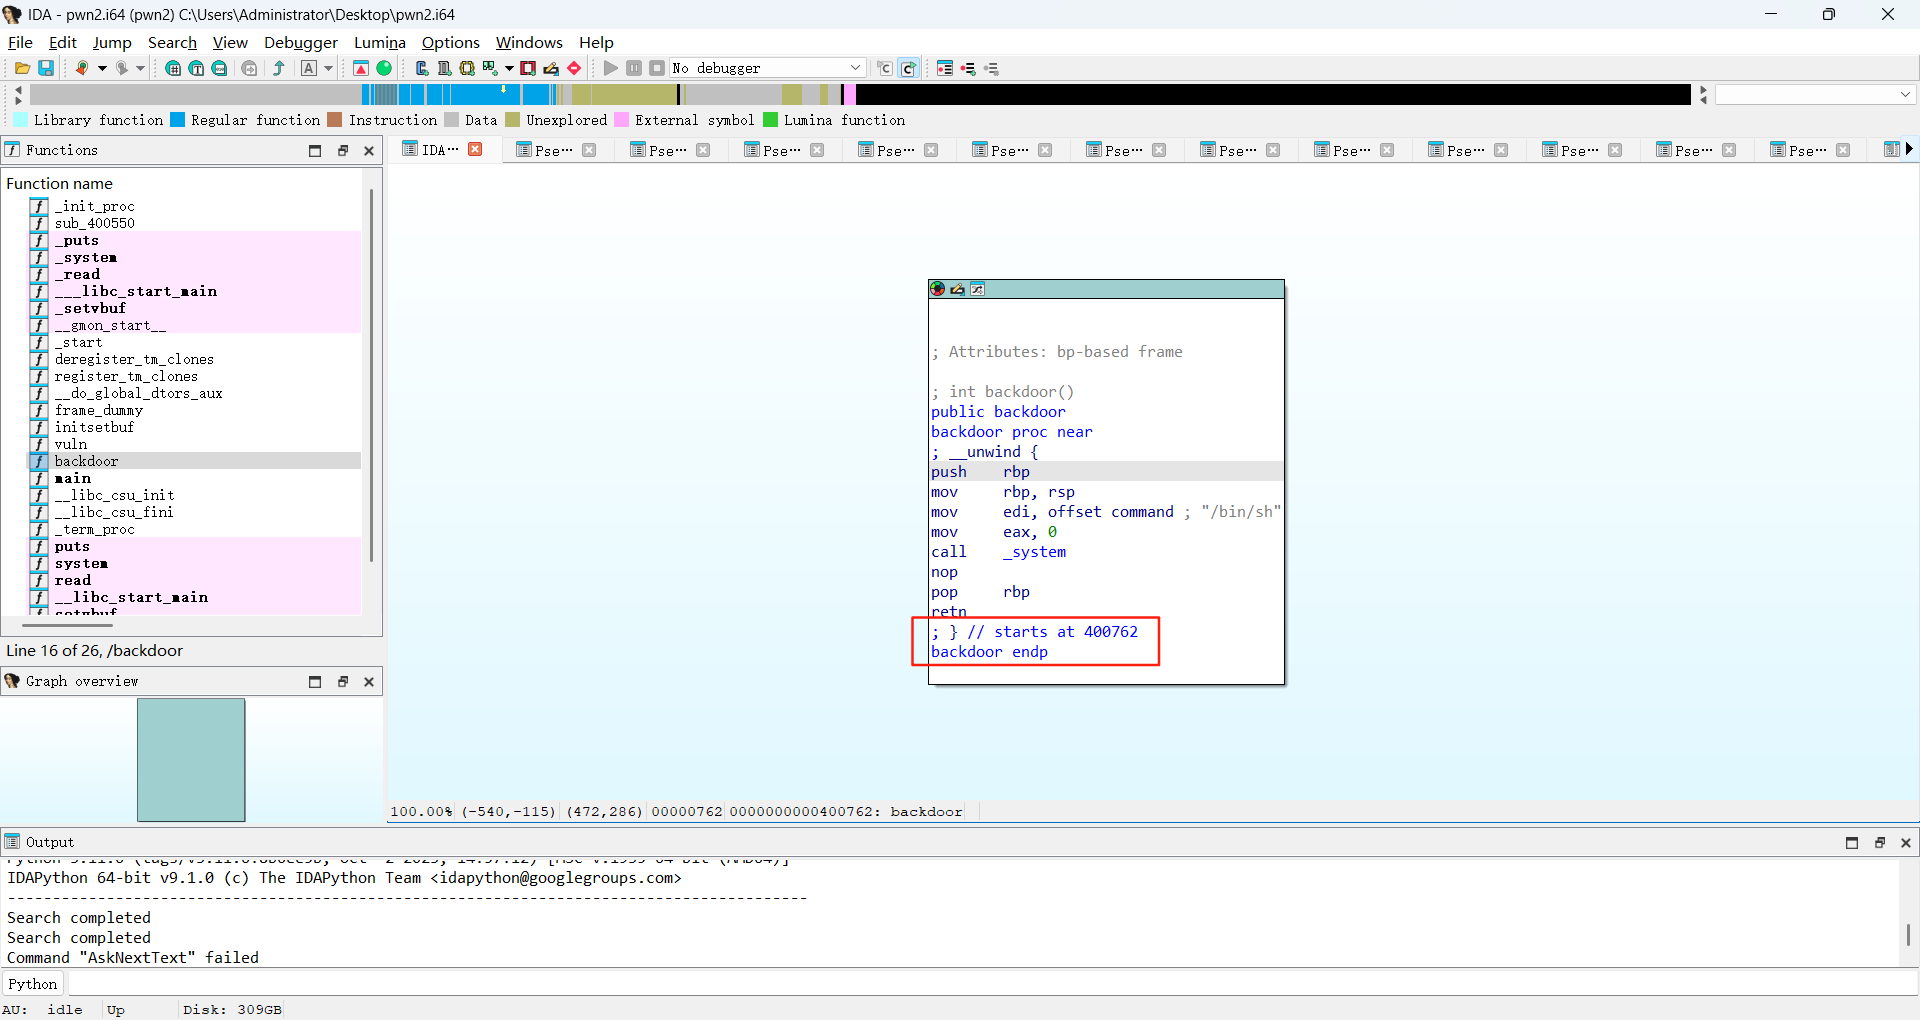Start the process with the play button
Viewport: 1920px width, 1020px height.
[611, 68]
